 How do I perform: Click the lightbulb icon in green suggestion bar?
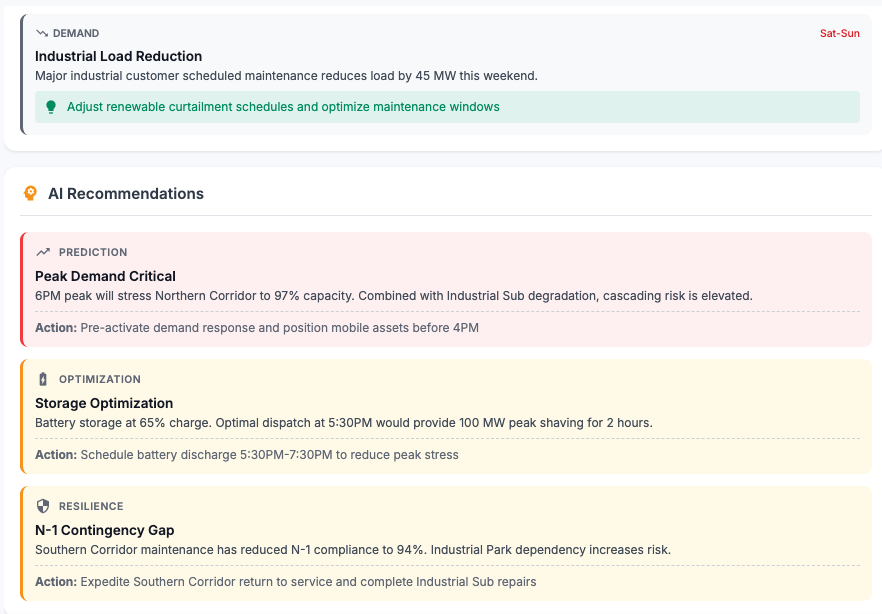51,107
